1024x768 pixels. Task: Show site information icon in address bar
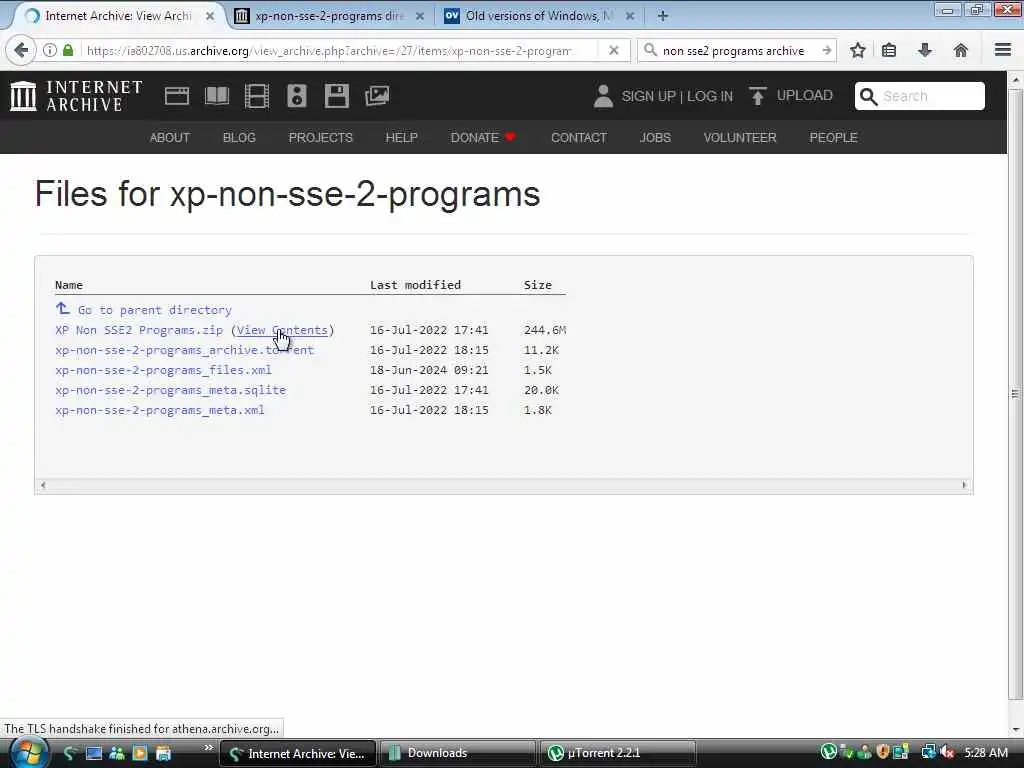[x=50, y=50]
